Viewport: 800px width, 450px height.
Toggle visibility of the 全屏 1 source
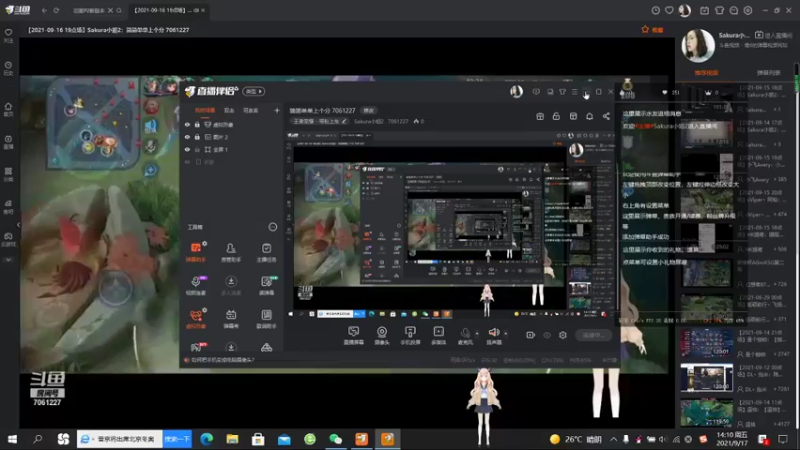[187, 149]
